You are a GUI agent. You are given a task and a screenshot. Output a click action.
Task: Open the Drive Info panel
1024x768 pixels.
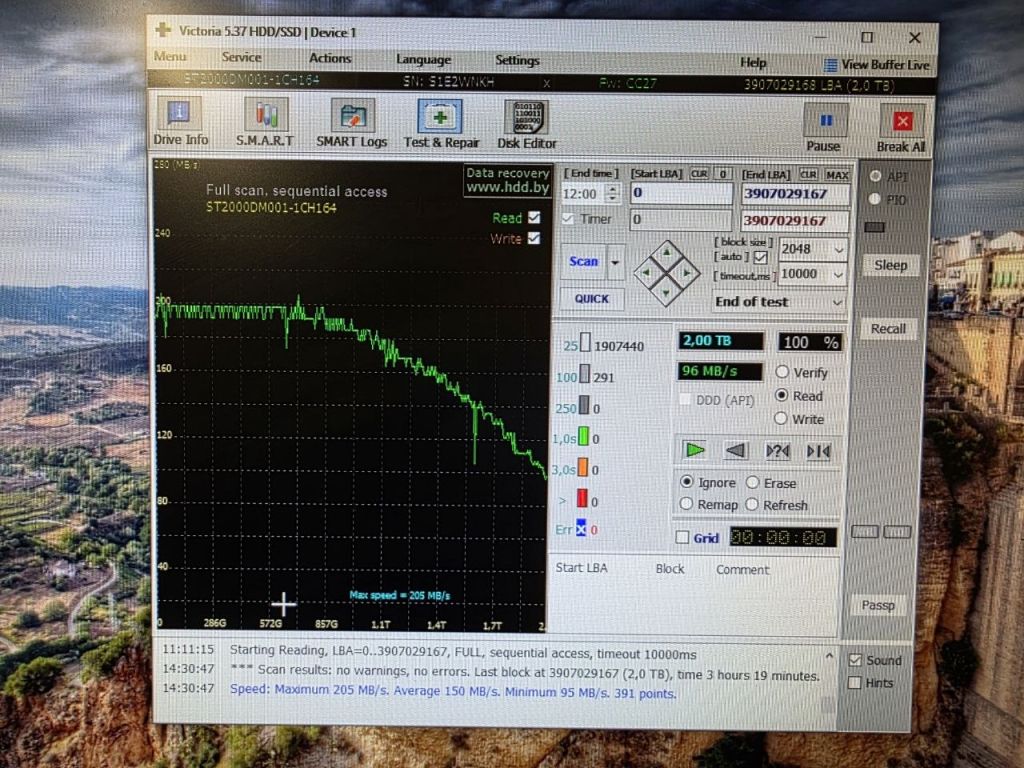coord(180,122)
